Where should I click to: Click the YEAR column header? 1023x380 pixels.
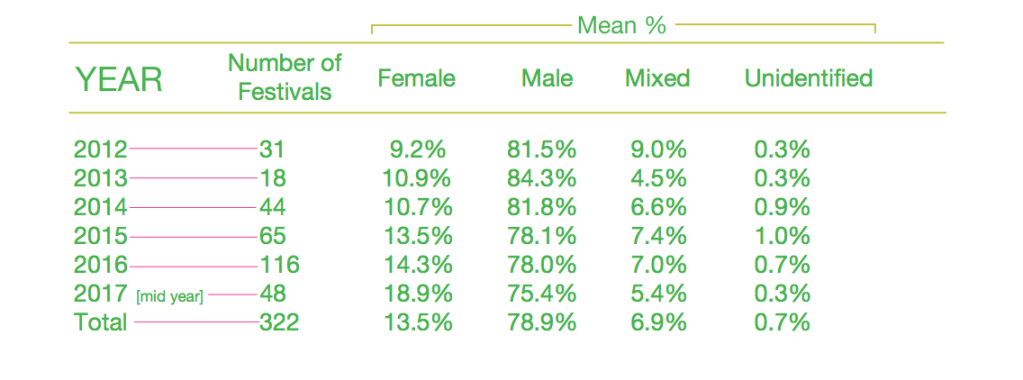point(119,80)
